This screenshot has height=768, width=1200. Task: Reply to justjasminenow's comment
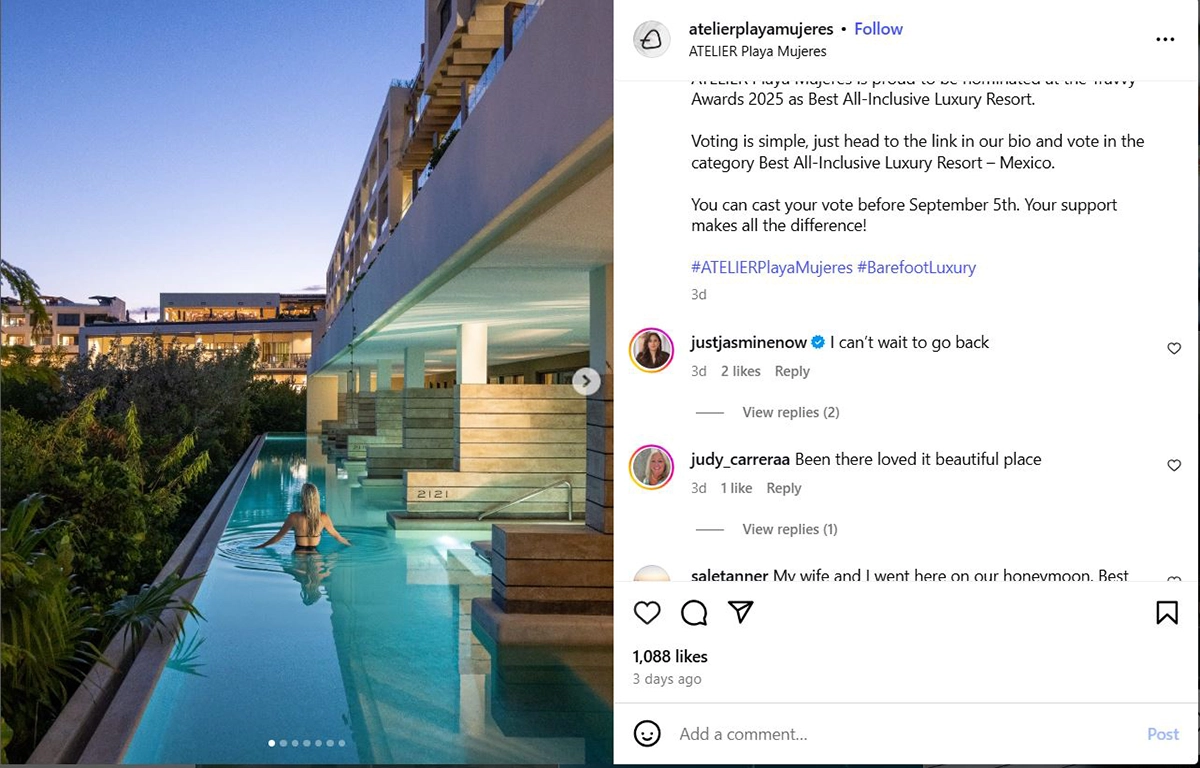[792, 371]
